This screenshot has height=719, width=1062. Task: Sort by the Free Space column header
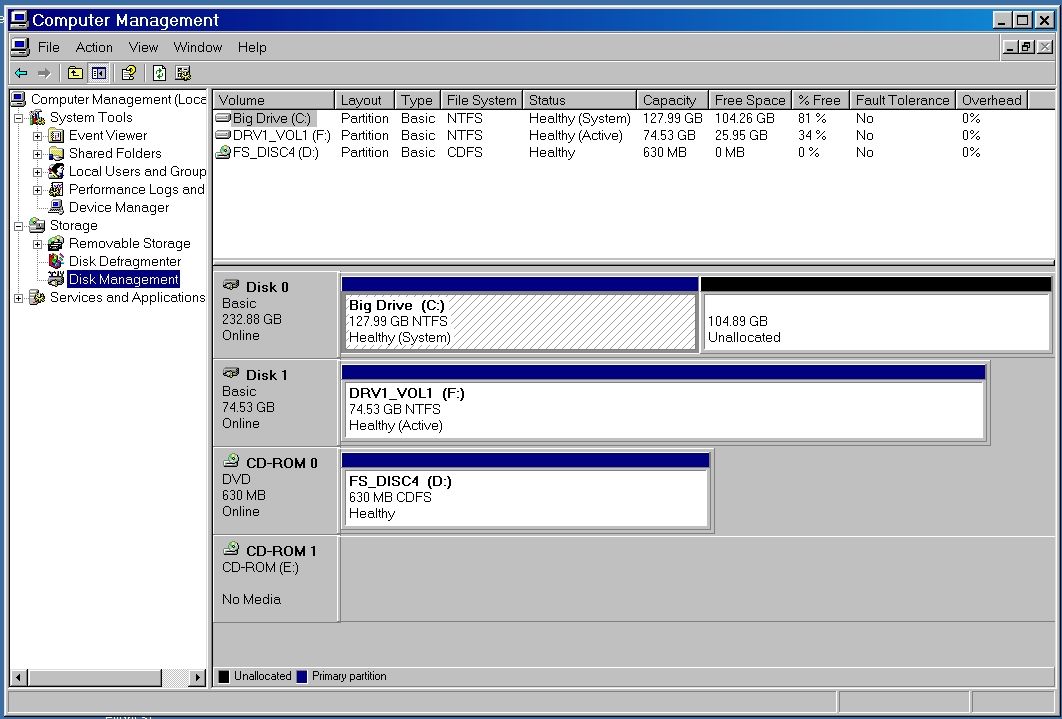(749, 100)
